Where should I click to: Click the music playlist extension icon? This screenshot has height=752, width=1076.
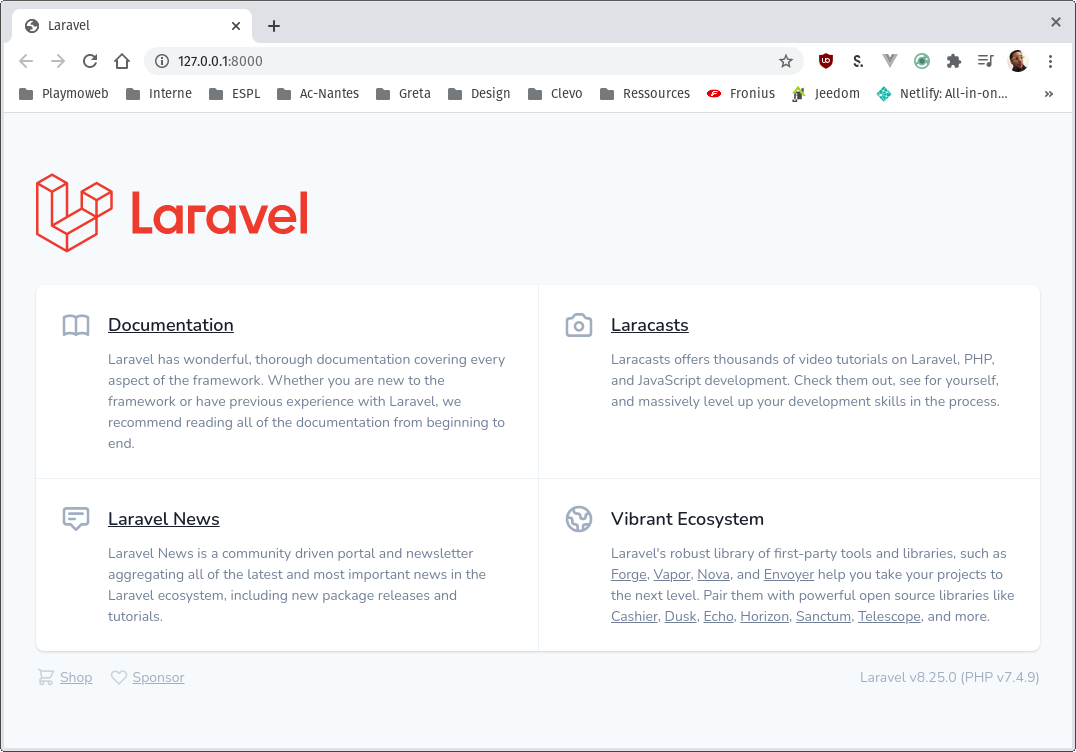(985, 61)
